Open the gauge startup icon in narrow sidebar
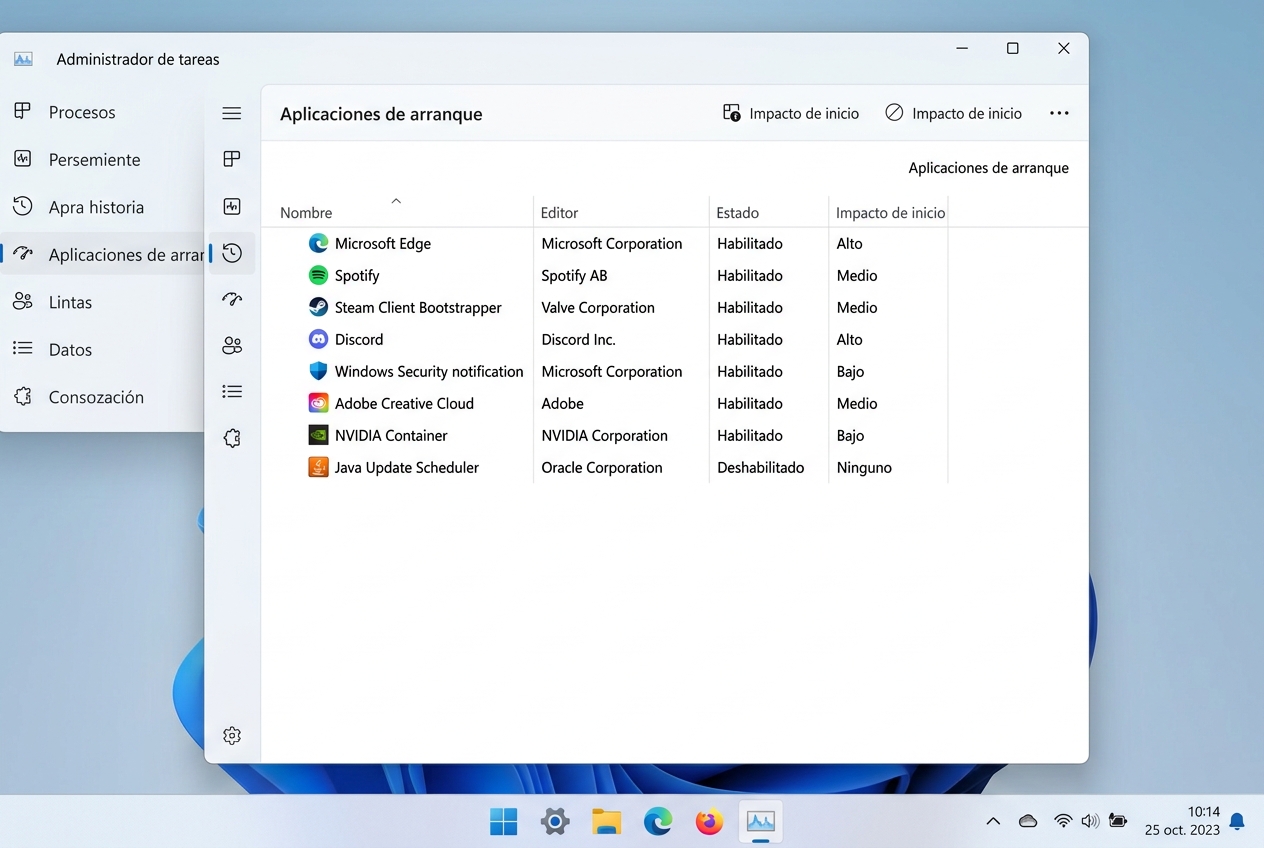Screen dimensions: 1264x848 pyautogui.click(x=232, y=299)
